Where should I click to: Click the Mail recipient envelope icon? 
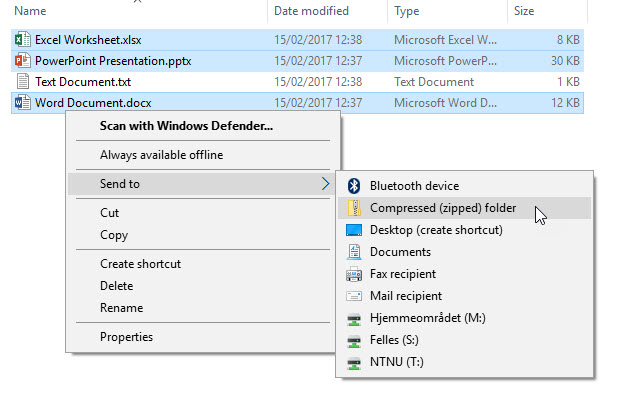tap(354, 296)
